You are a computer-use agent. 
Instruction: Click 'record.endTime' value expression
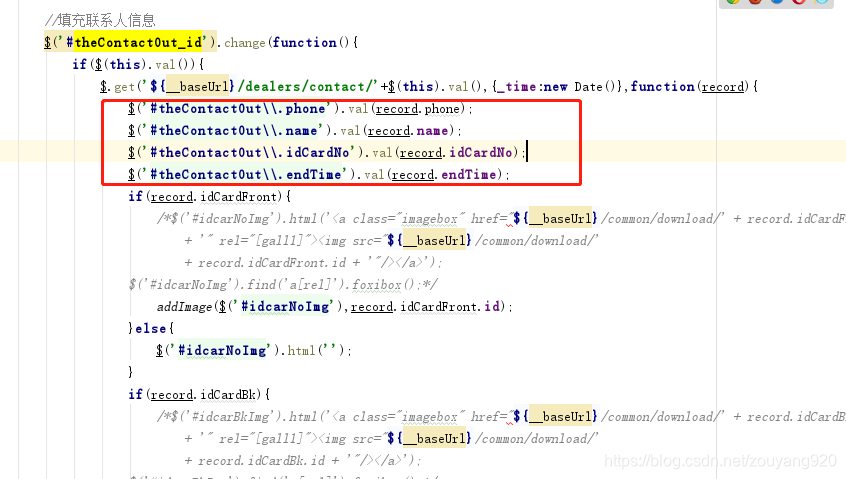point(444,175)
